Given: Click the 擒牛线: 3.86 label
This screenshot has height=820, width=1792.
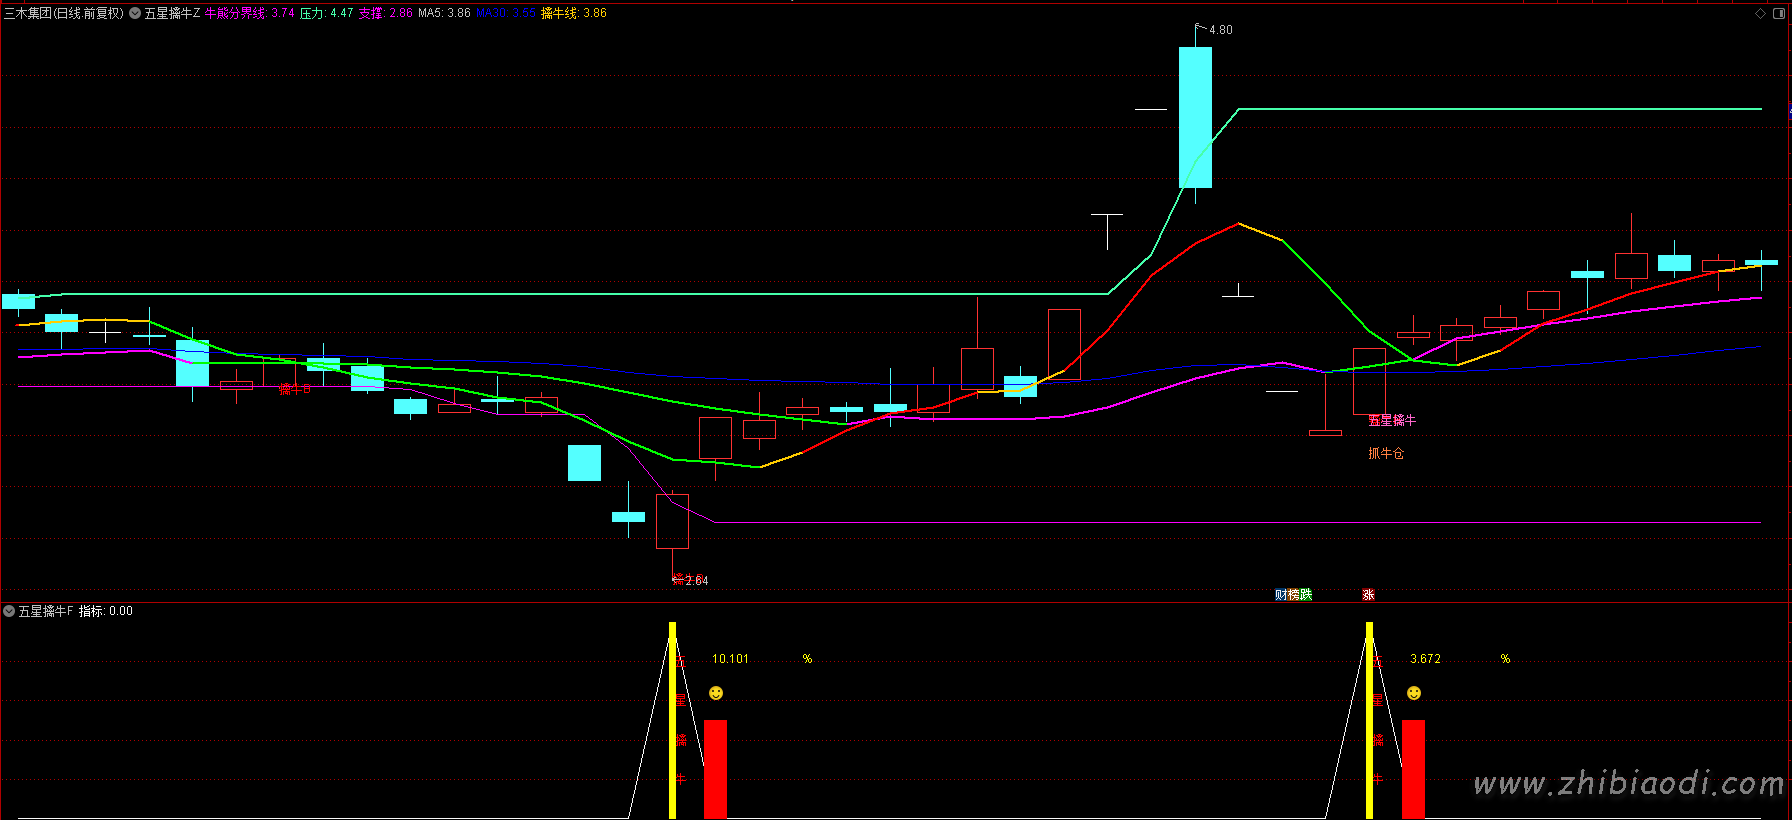Looking at the screenshot, I should pyautogui.click(x=574, y=13).
